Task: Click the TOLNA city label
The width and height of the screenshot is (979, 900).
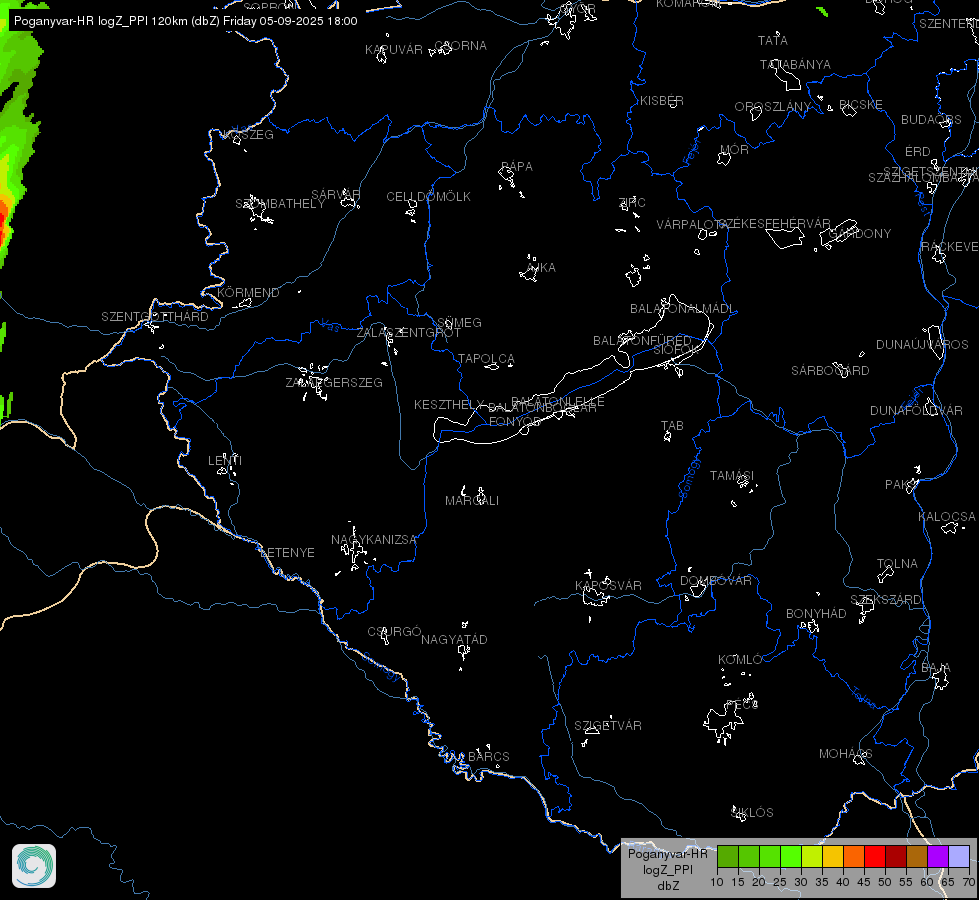Action: tap(897, 564)
